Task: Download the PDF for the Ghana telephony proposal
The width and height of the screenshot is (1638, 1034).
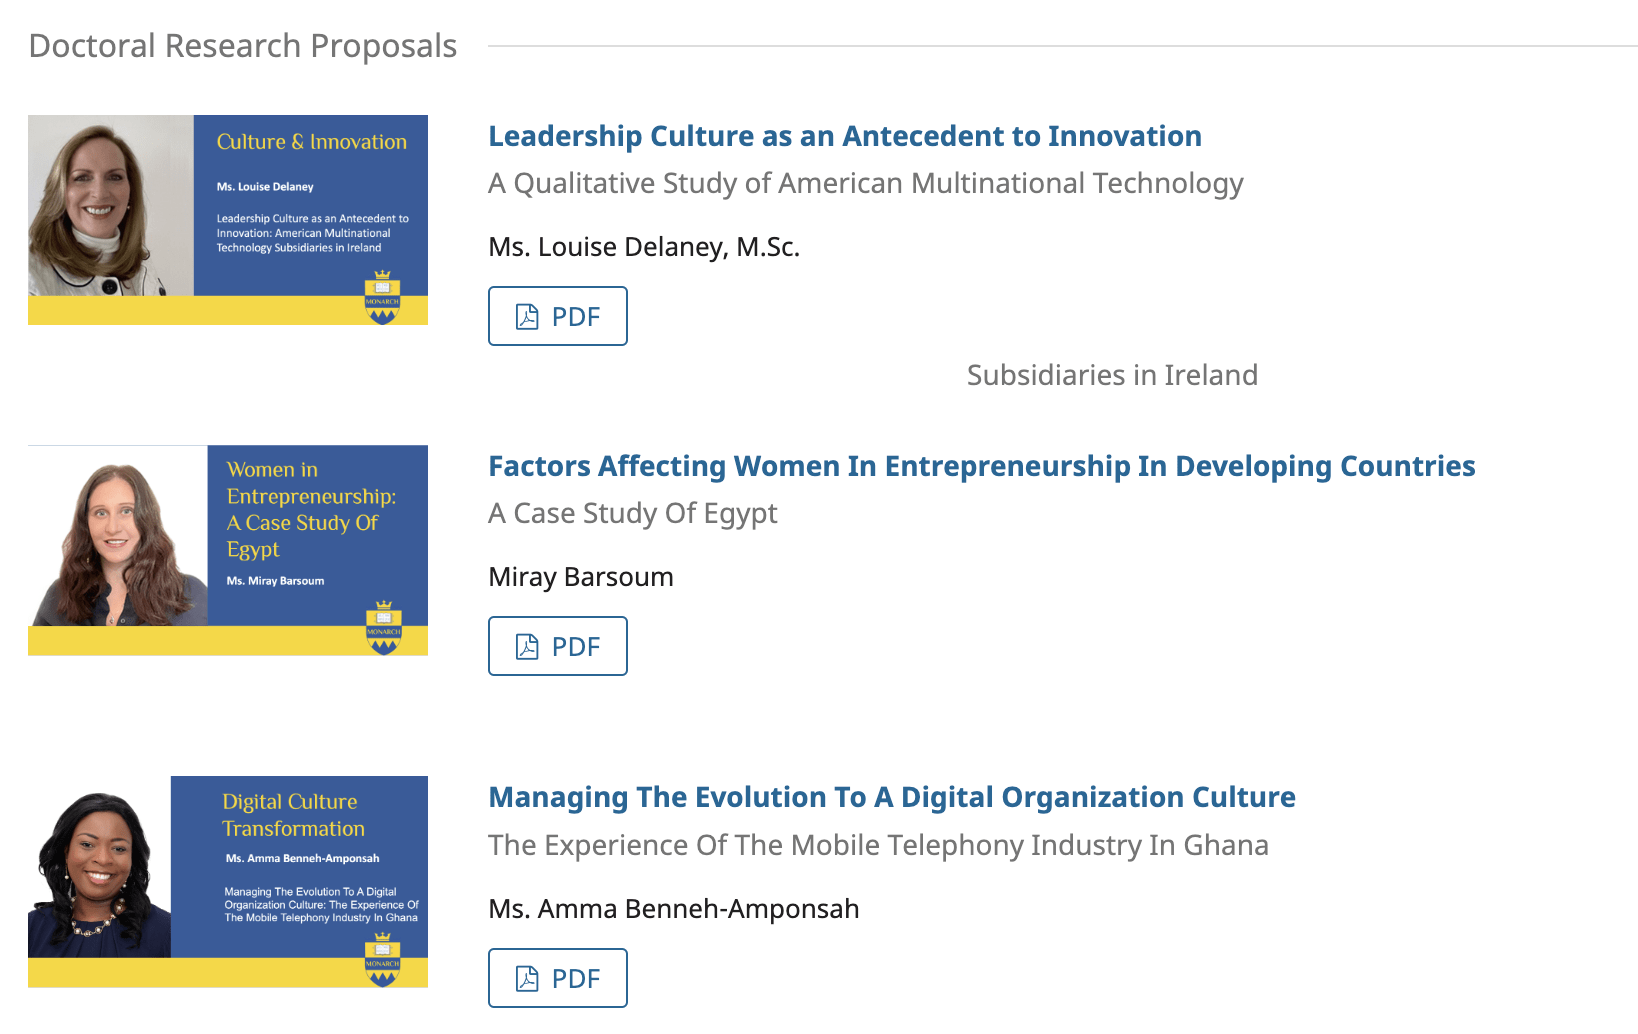Action: click(558, 978)
